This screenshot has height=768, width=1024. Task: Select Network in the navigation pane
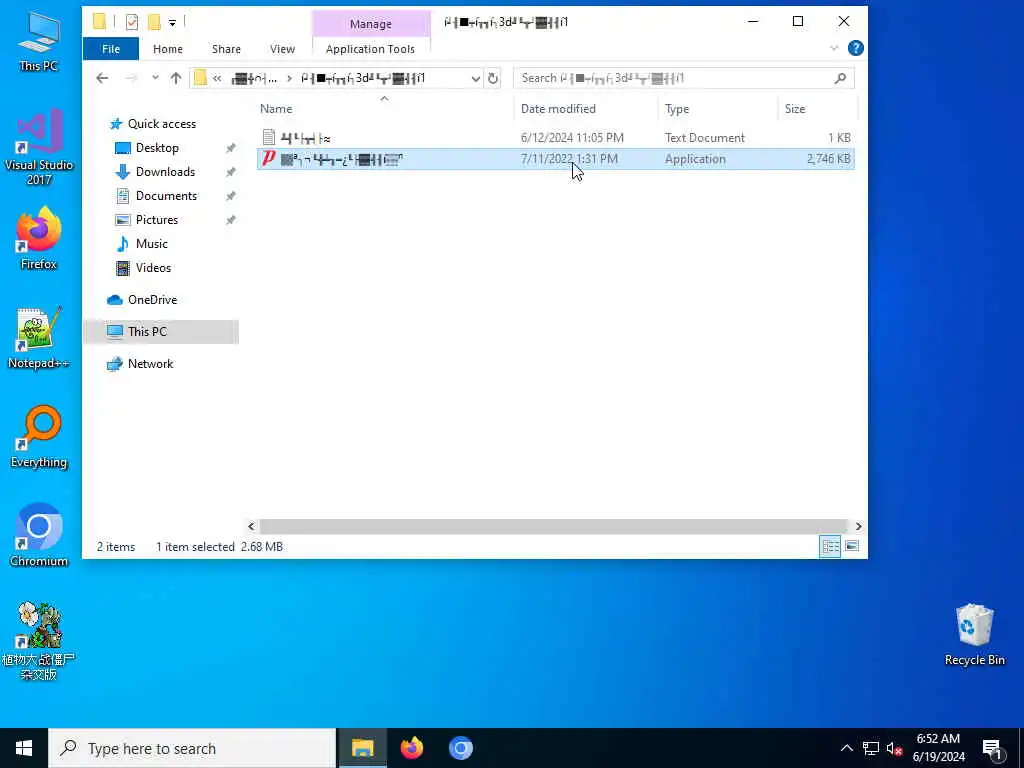click(150, 364)
